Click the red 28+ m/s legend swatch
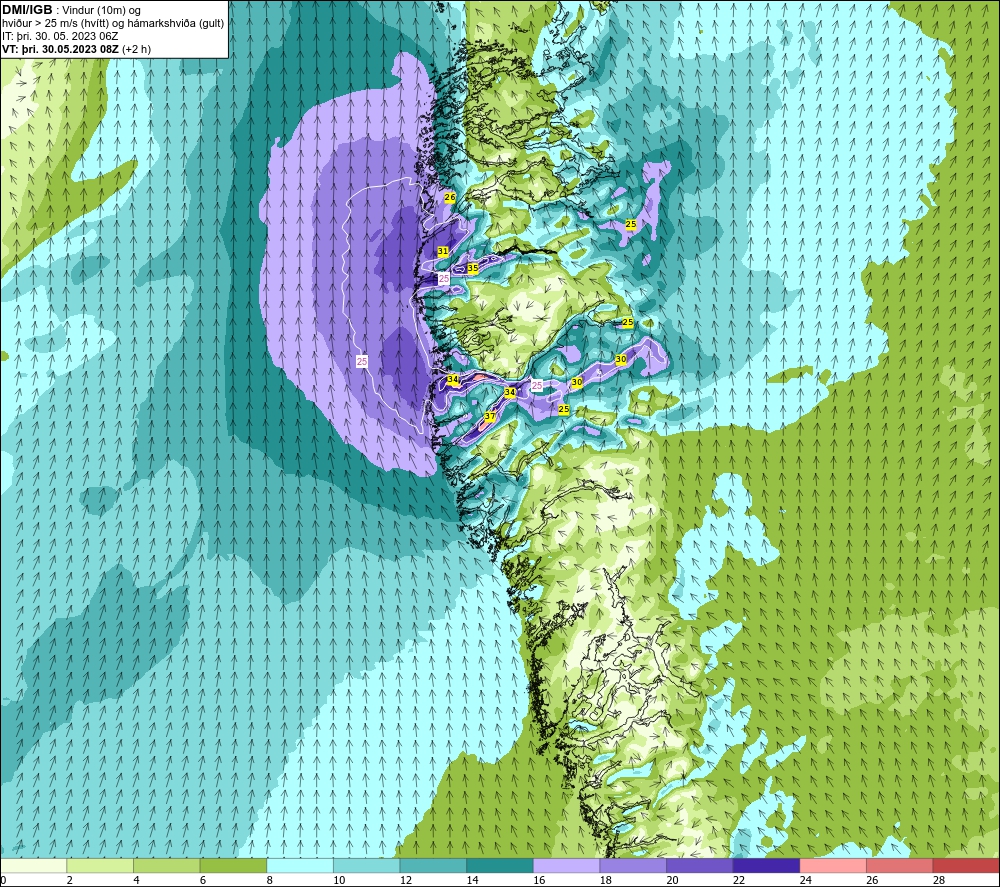The width and height of the screenshot is (1000, 887). pyautogui.click(x=966, y=865)
